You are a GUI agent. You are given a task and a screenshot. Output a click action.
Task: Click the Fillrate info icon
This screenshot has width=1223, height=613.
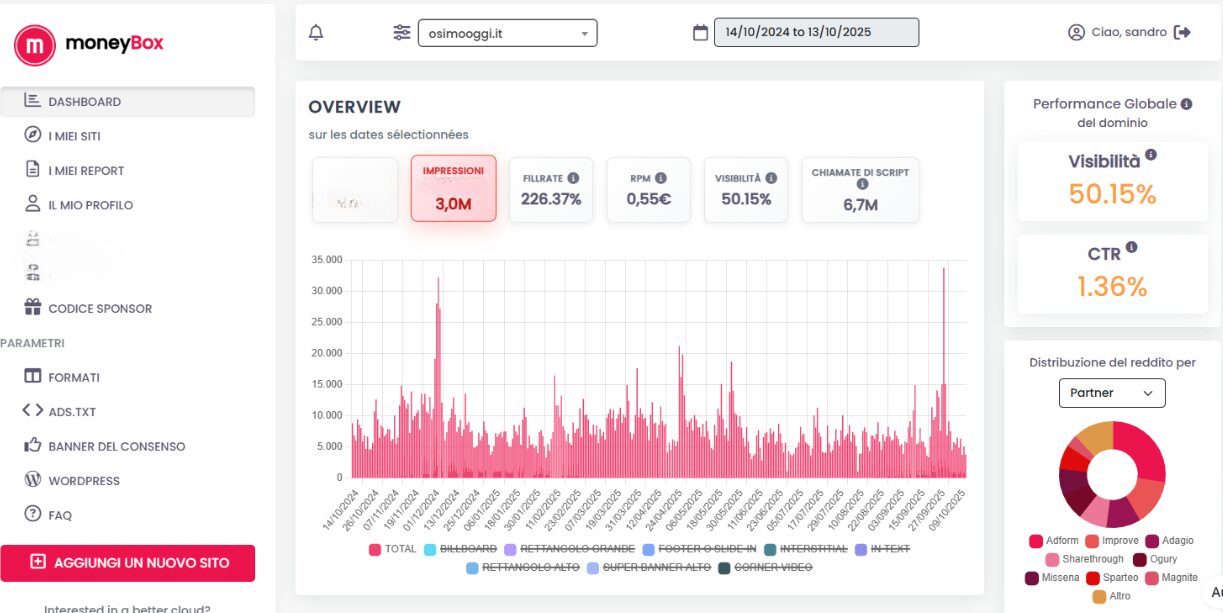pyautogui.click(x=573, y=178)
